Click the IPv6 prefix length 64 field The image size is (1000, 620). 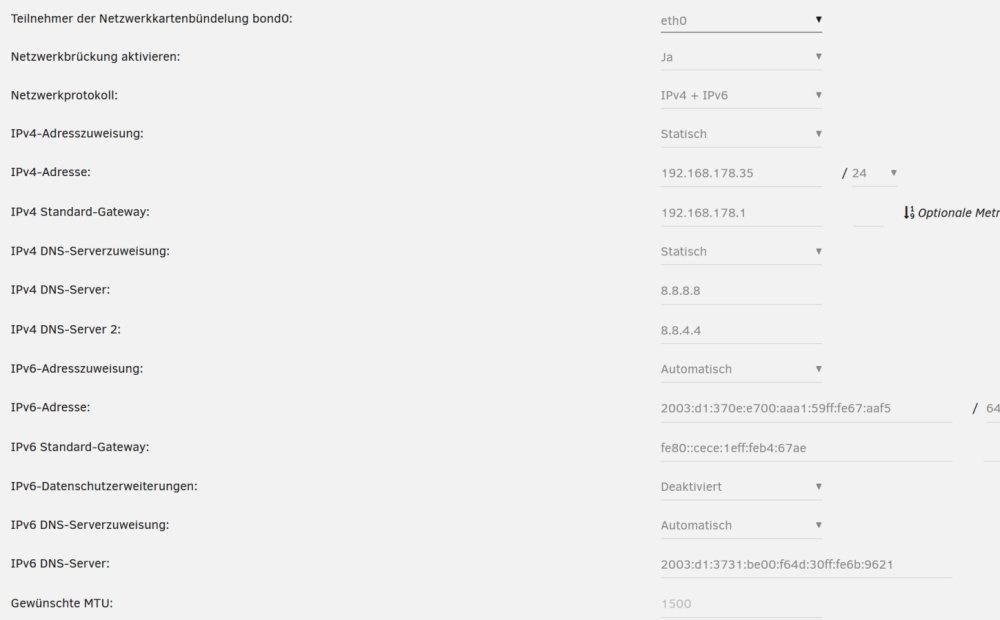992,409
